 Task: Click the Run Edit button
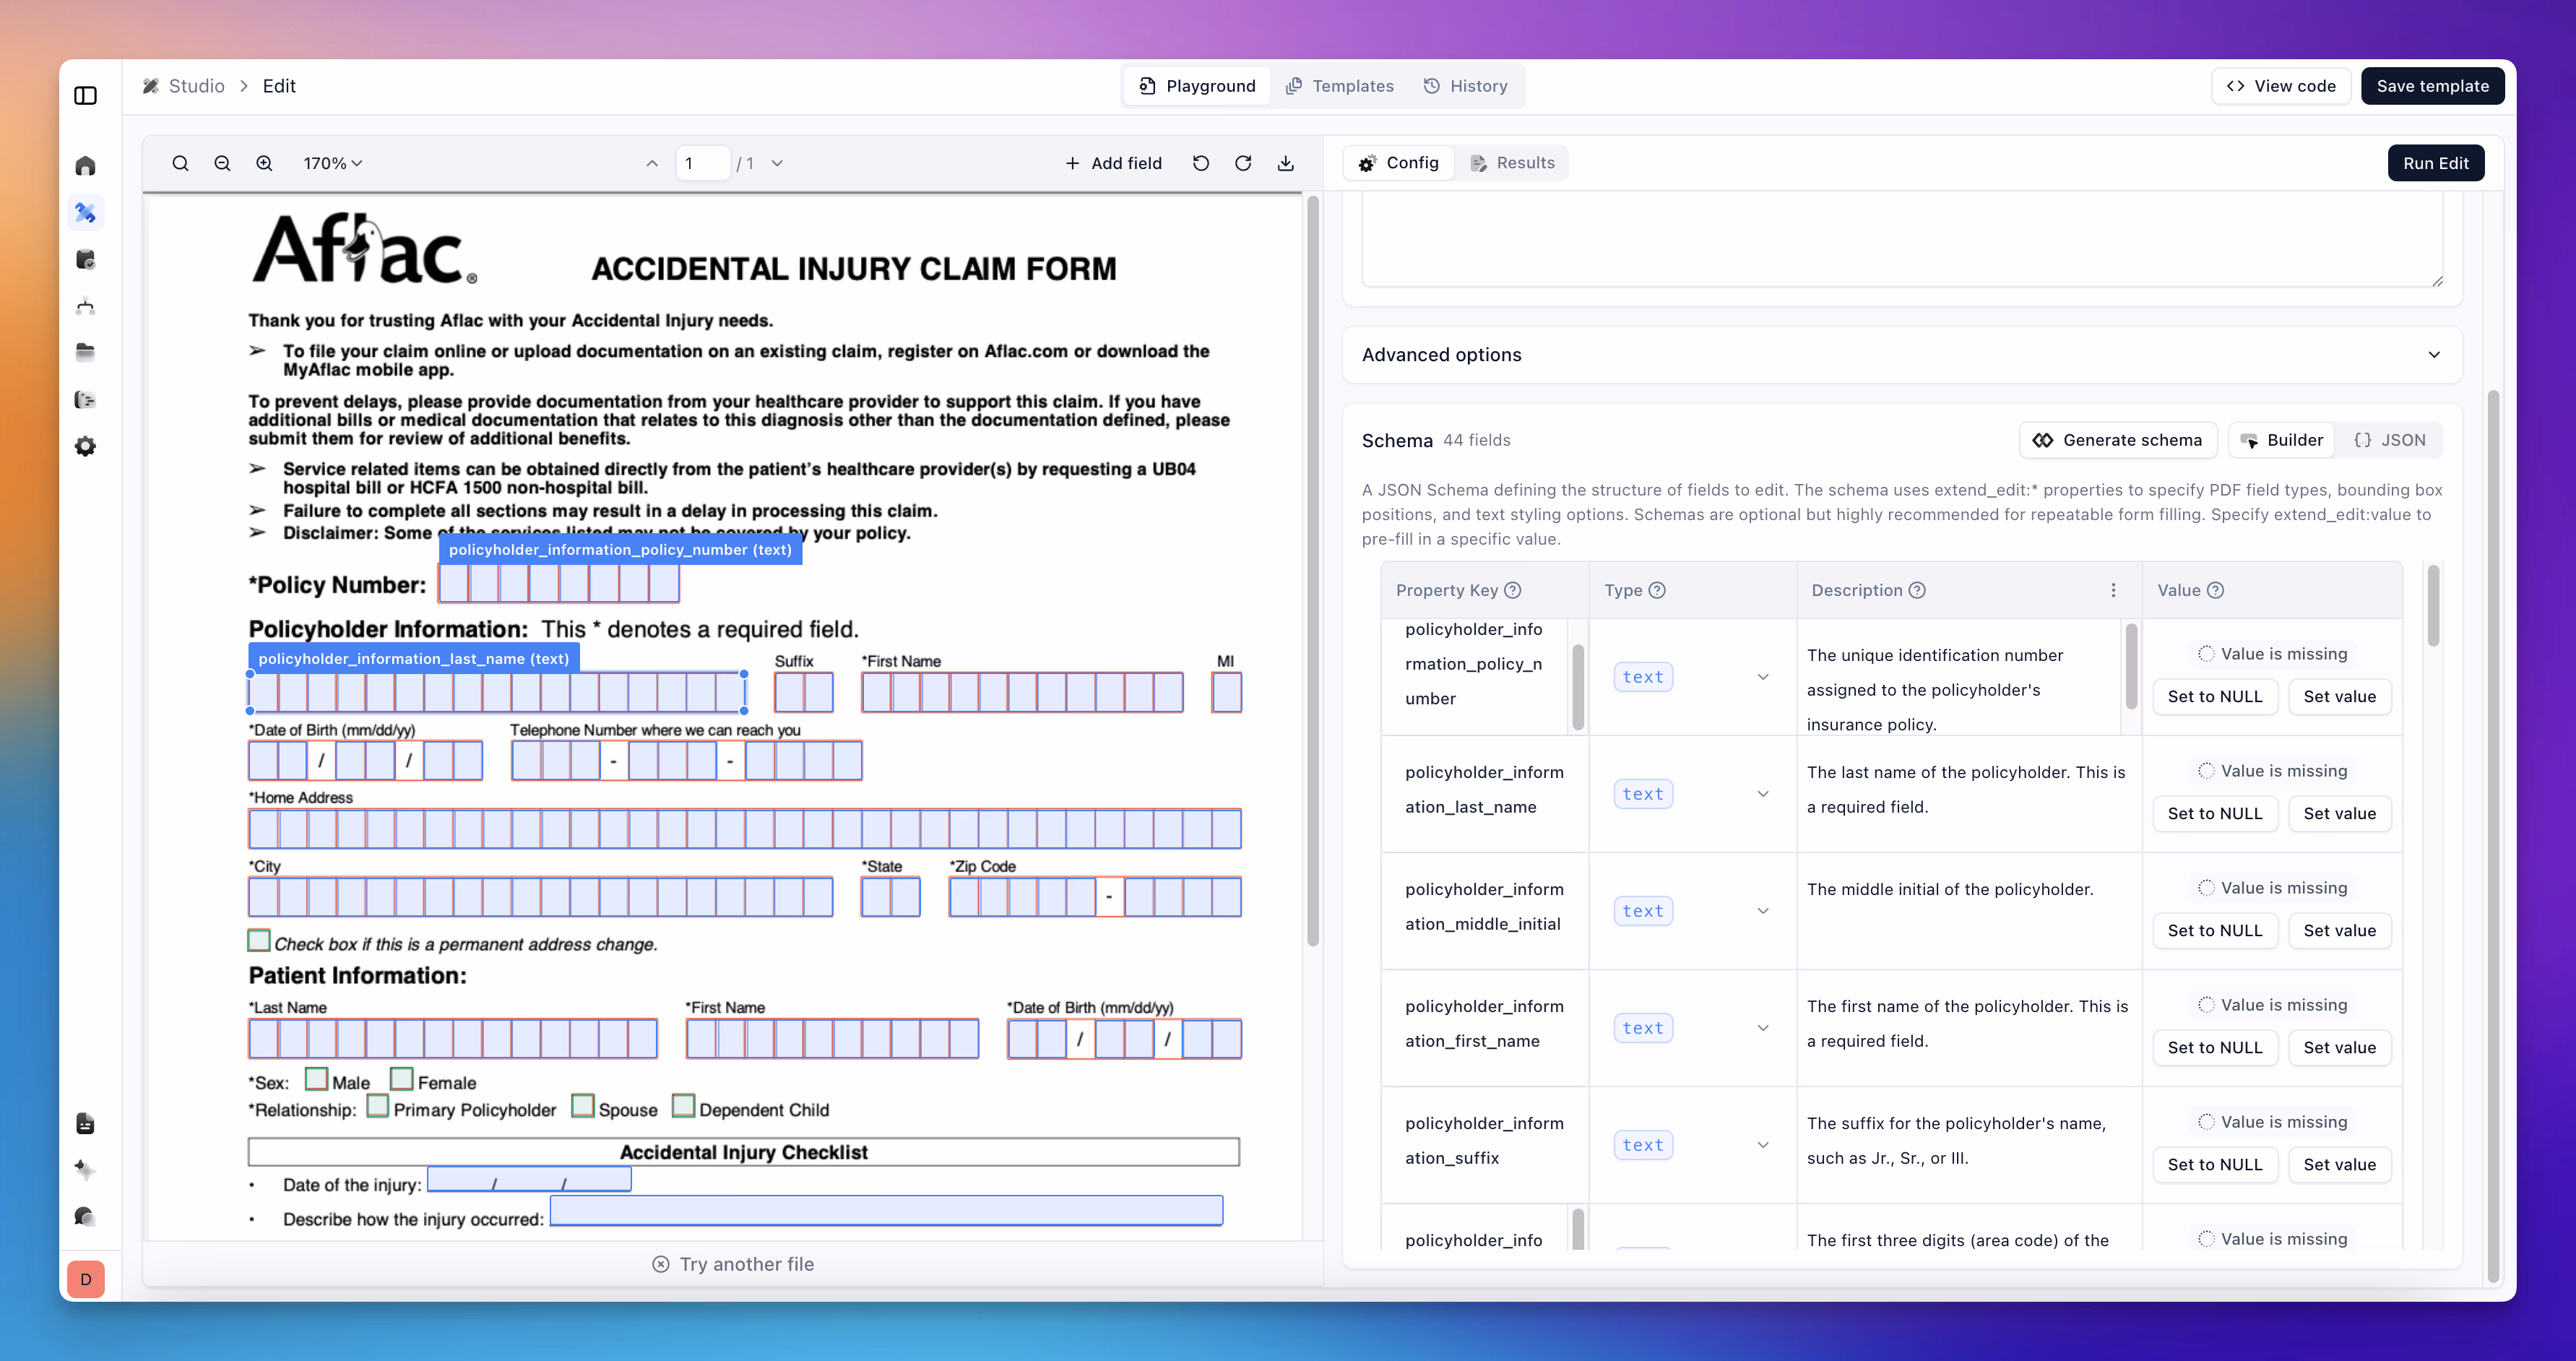click(2435, 163)
